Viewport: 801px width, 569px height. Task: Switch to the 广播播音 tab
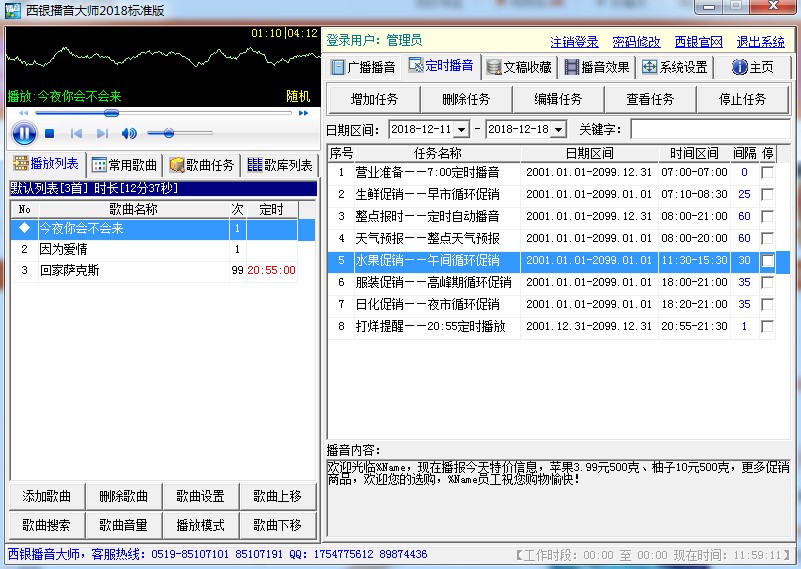[x=362, y=67]
